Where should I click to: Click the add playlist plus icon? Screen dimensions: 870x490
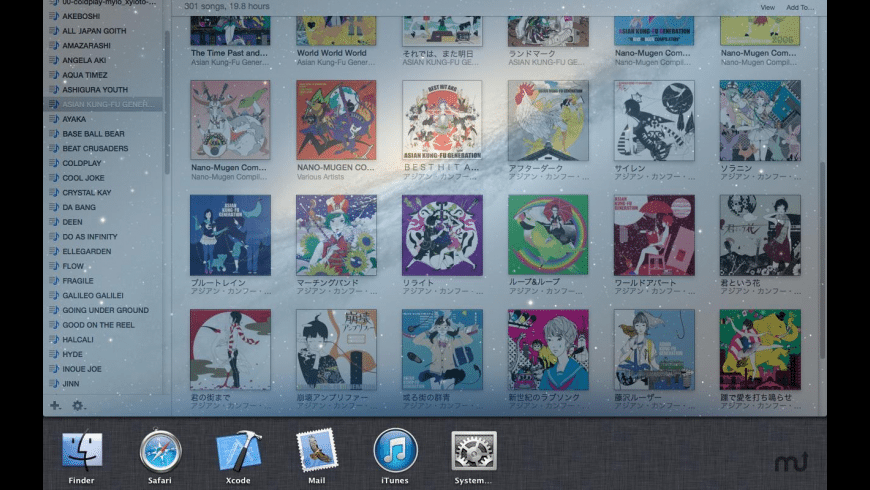pos(55,406)
